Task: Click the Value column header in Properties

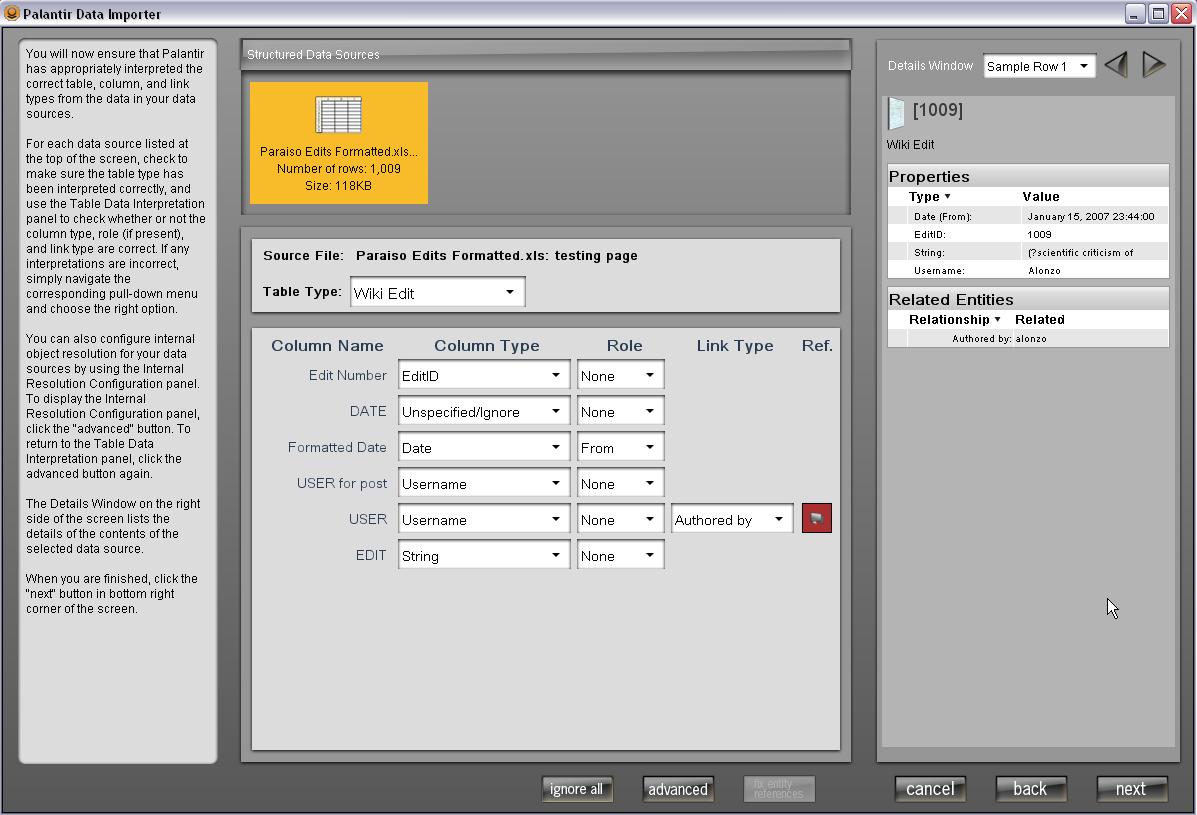Action: click(1041, 197)
